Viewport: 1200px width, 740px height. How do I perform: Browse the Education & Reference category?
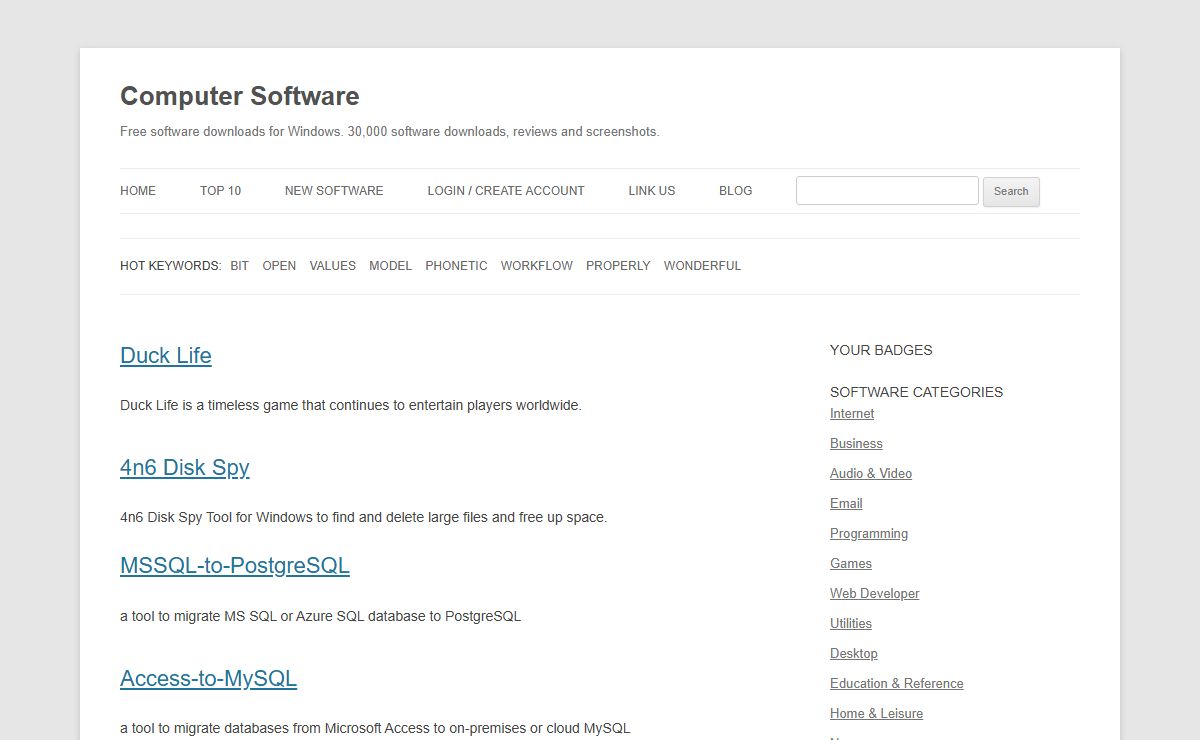coord(897,684)
